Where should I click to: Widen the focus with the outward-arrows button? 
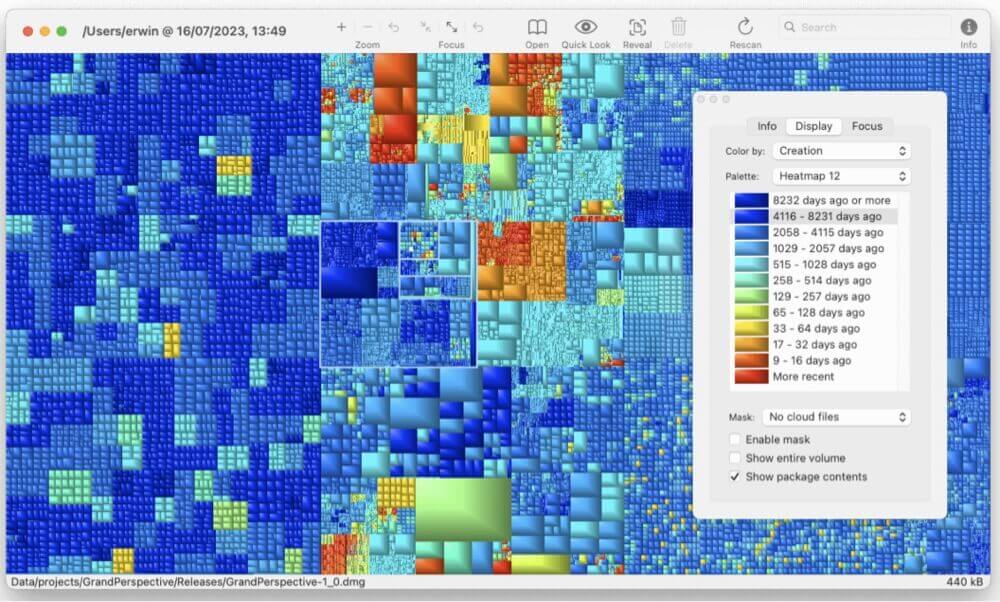click(452, 27)
